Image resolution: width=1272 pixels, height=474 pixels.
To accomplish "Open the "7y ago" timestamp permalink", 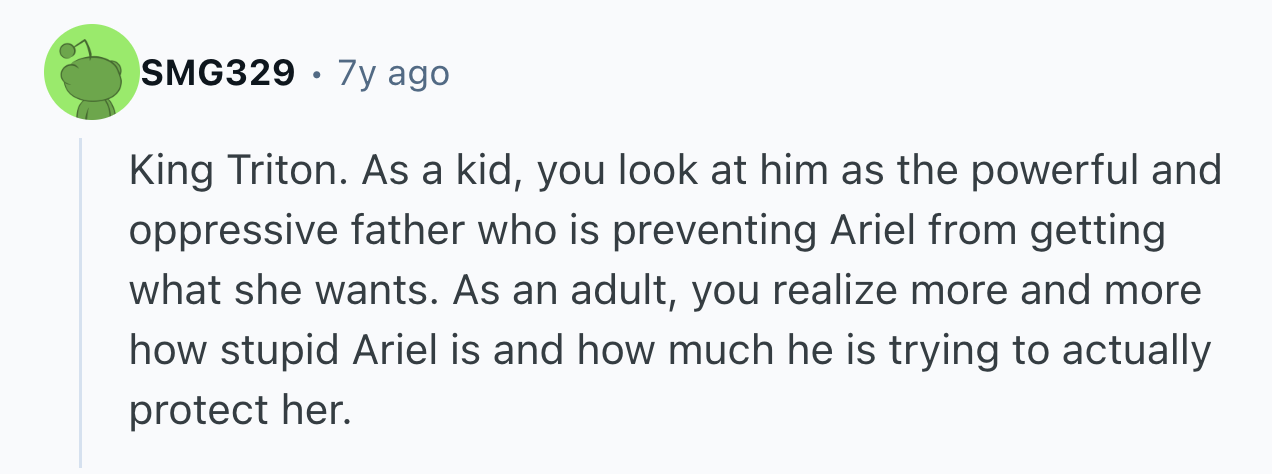I will (393, 73).
